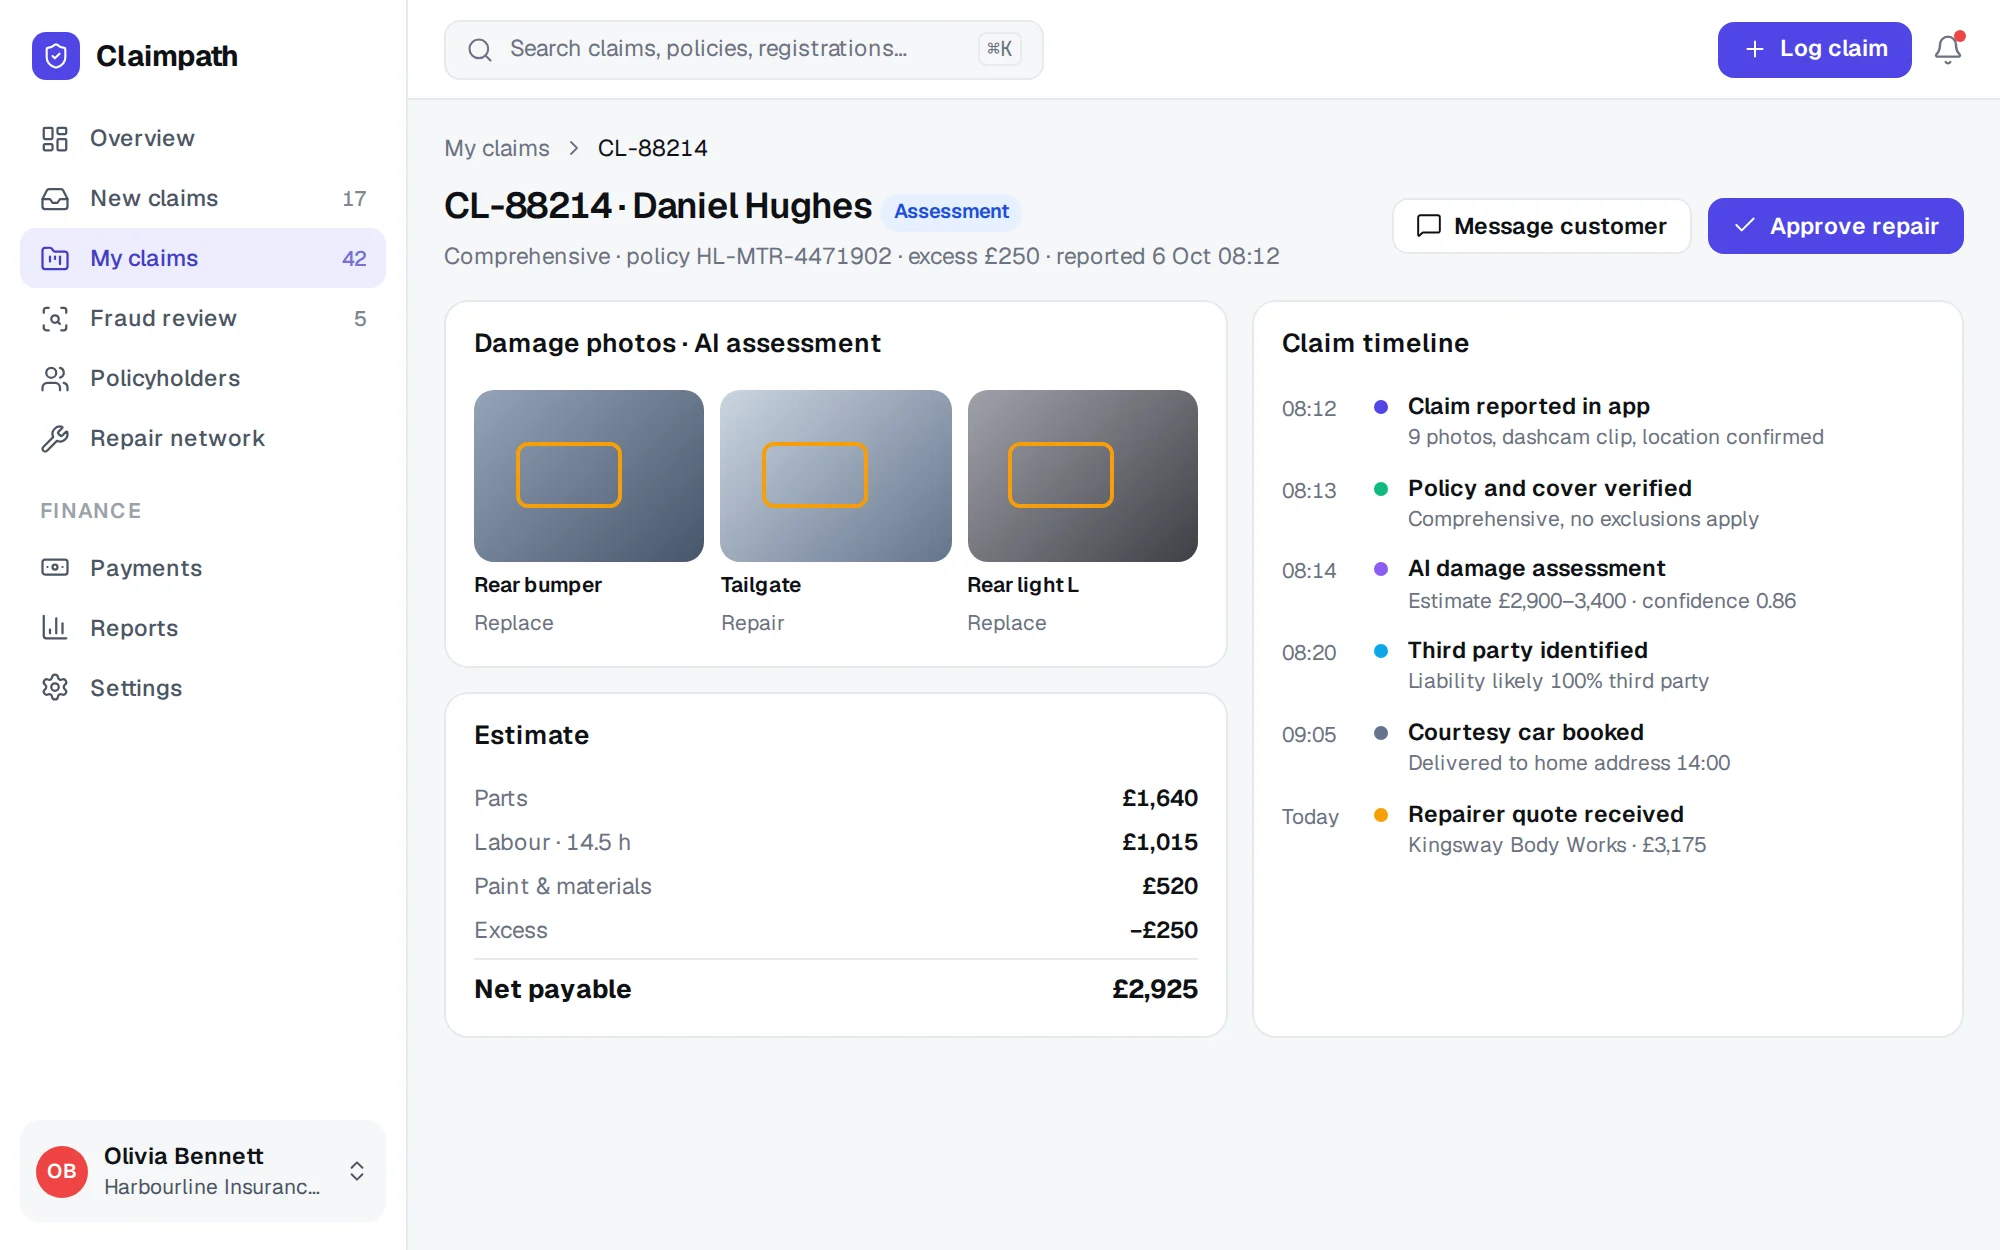Click the Excess −£250 value
The width and height of the screenshot is (2000, 1250).
click(x=1163, y=930)
